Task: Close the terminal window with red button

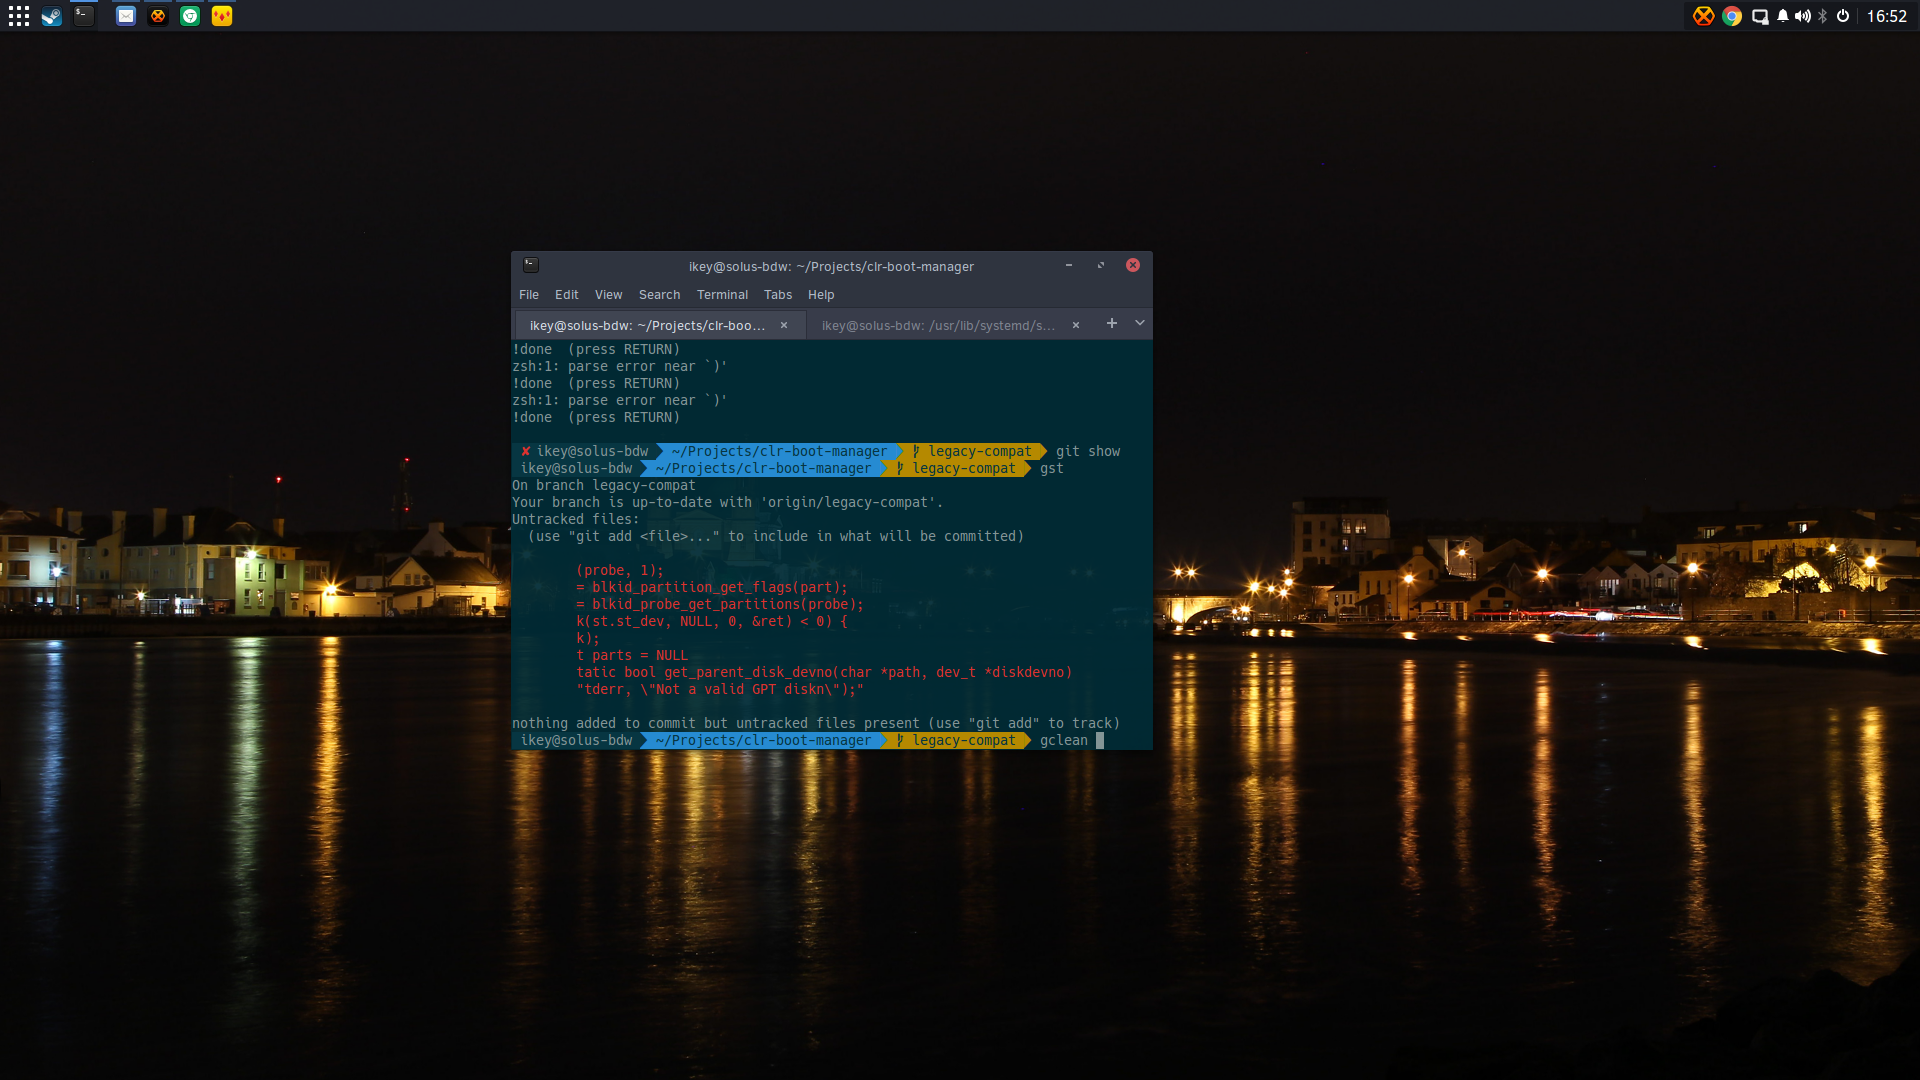Action: (x=1133, y=265)
